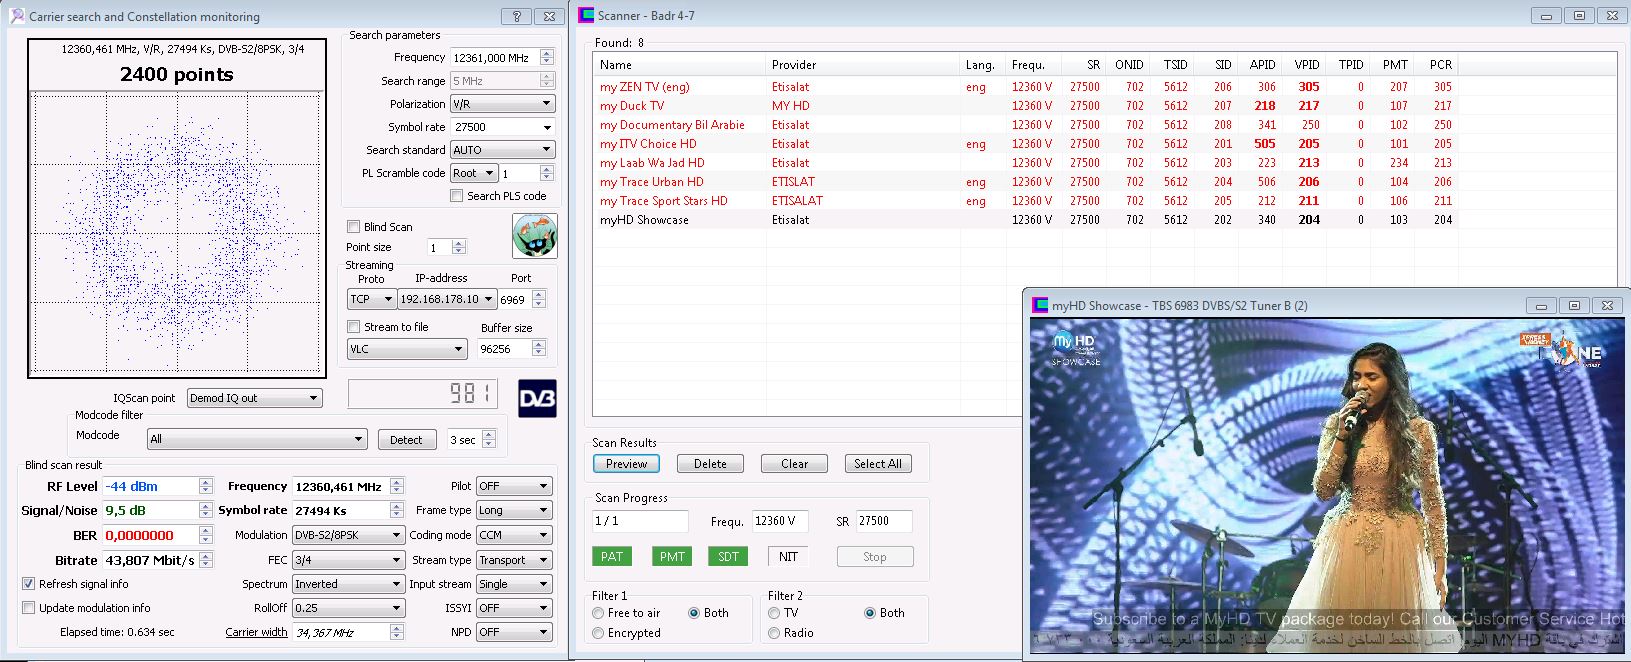Click the blind scan cartoon icon
The image size is (1631, 662).
click(534, 236)
